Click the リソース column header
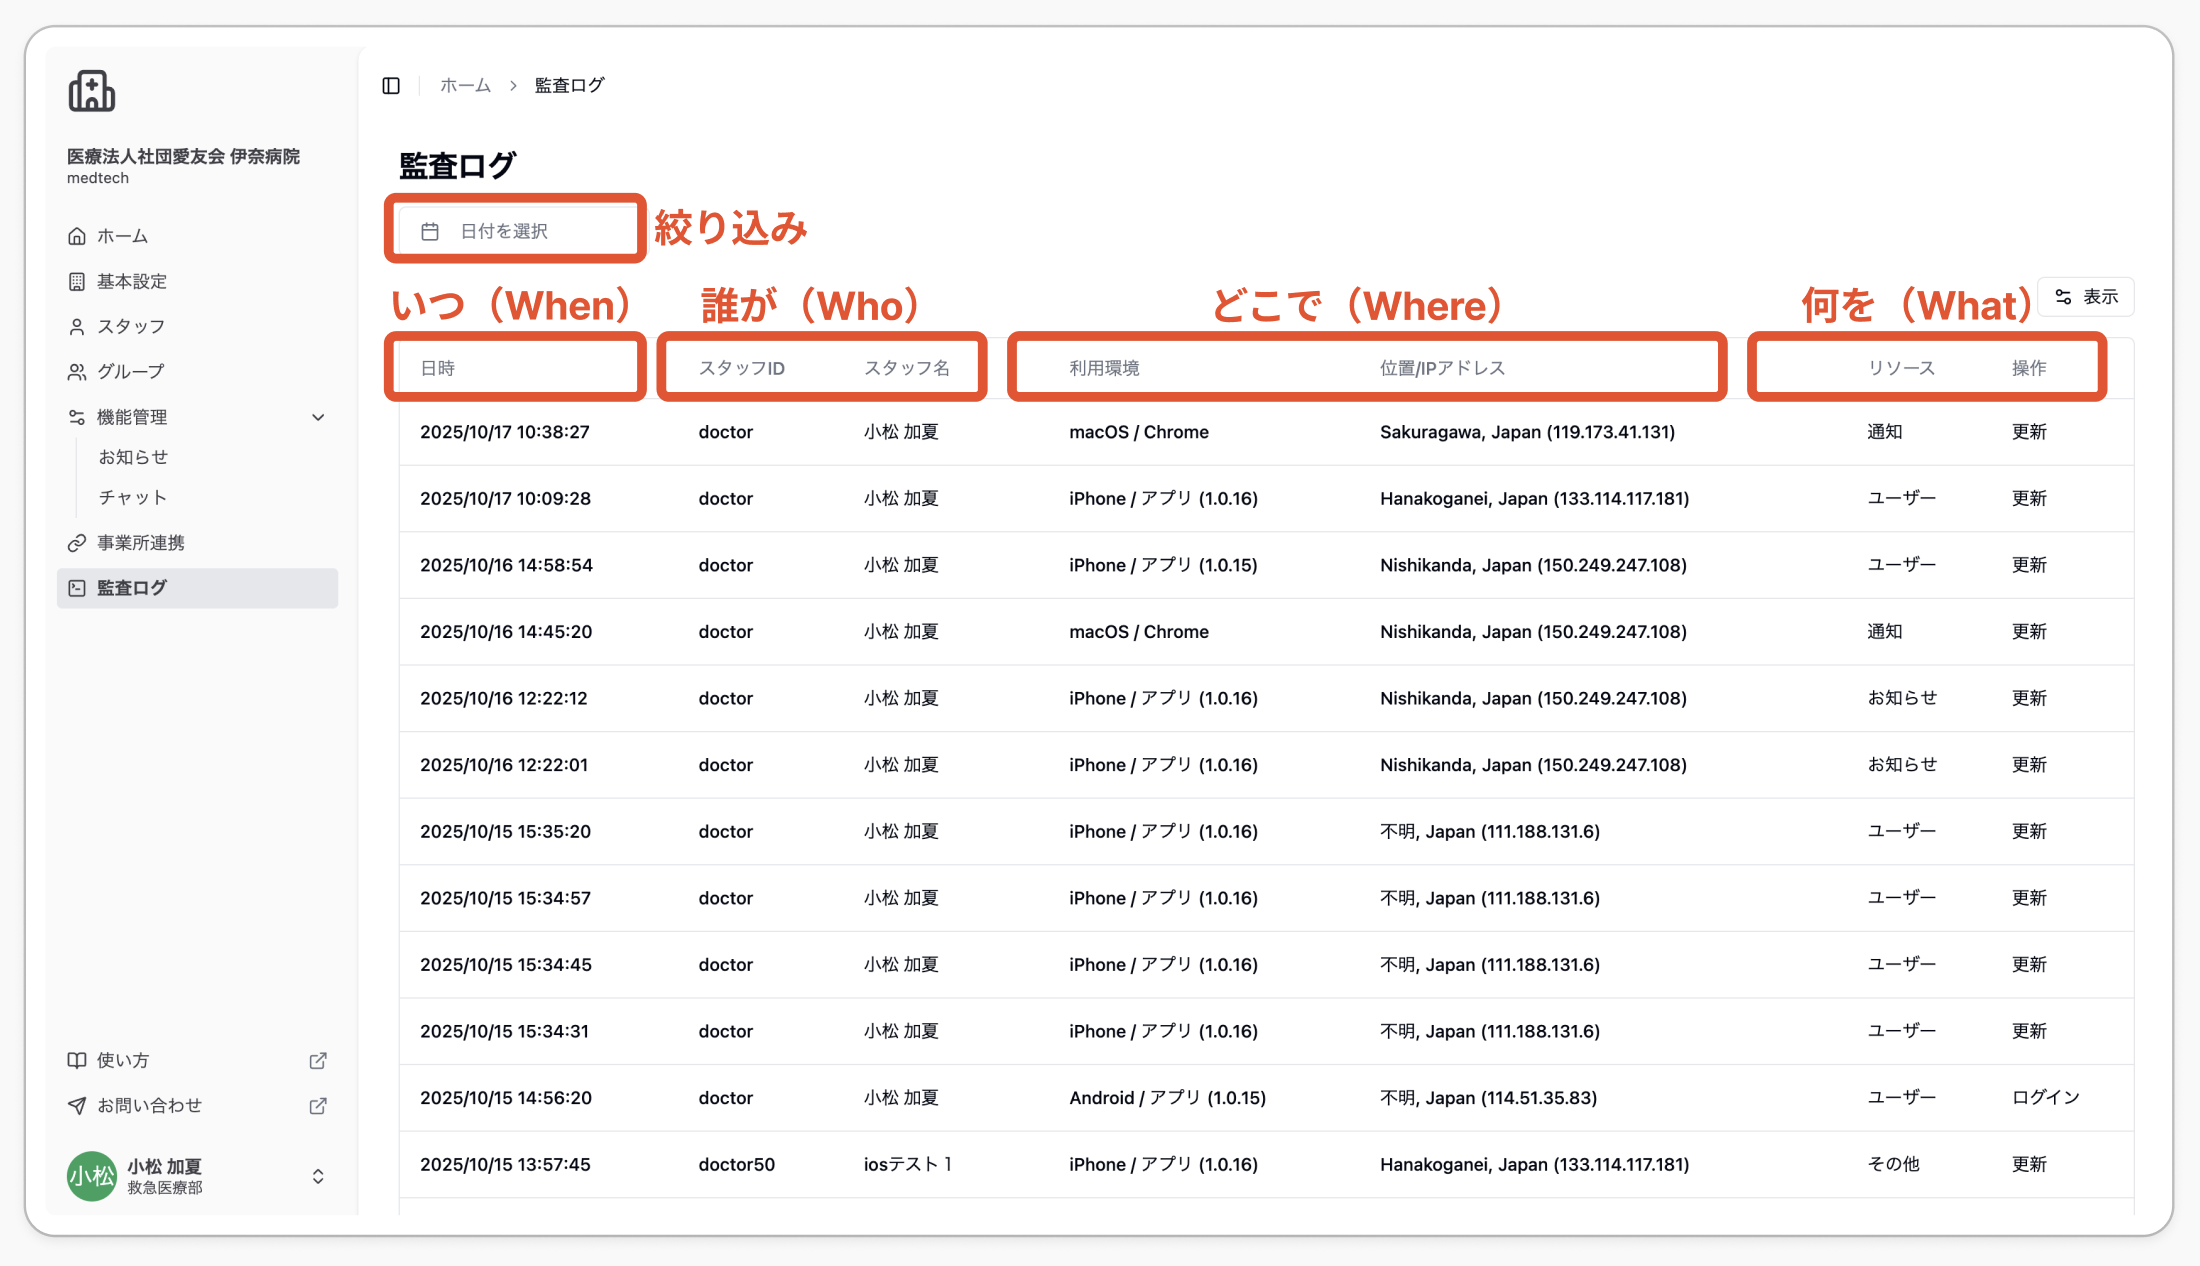2200x1266 pixels. tap(1901, 368)
